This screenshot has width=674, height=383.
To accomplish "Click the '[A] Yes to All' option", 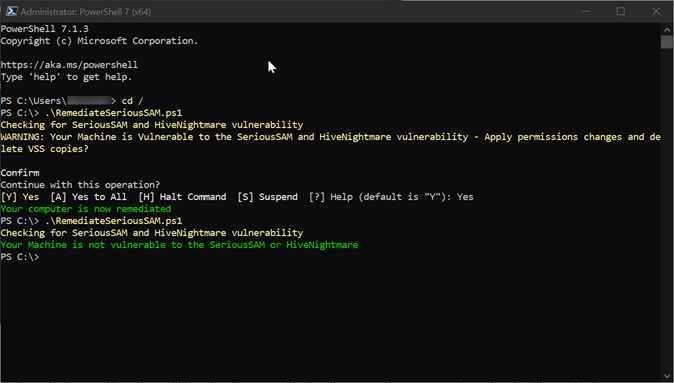I will pyautogui.click(x=89, y=197).
